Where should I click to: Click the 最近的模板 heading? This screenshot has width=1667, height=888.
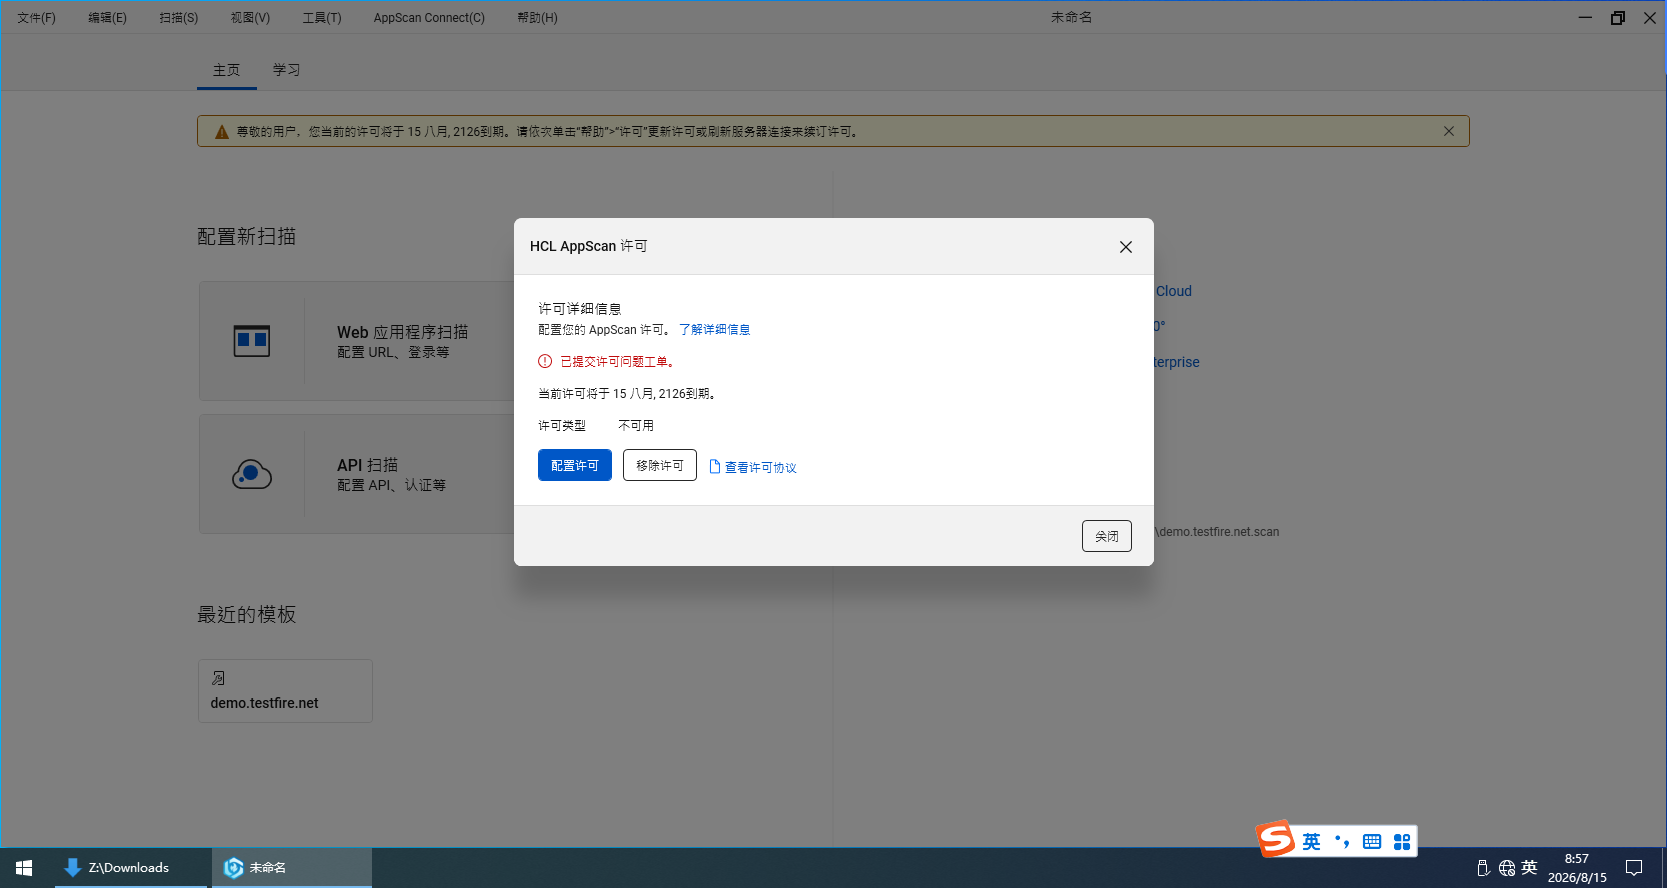click(x=247, y=615)
